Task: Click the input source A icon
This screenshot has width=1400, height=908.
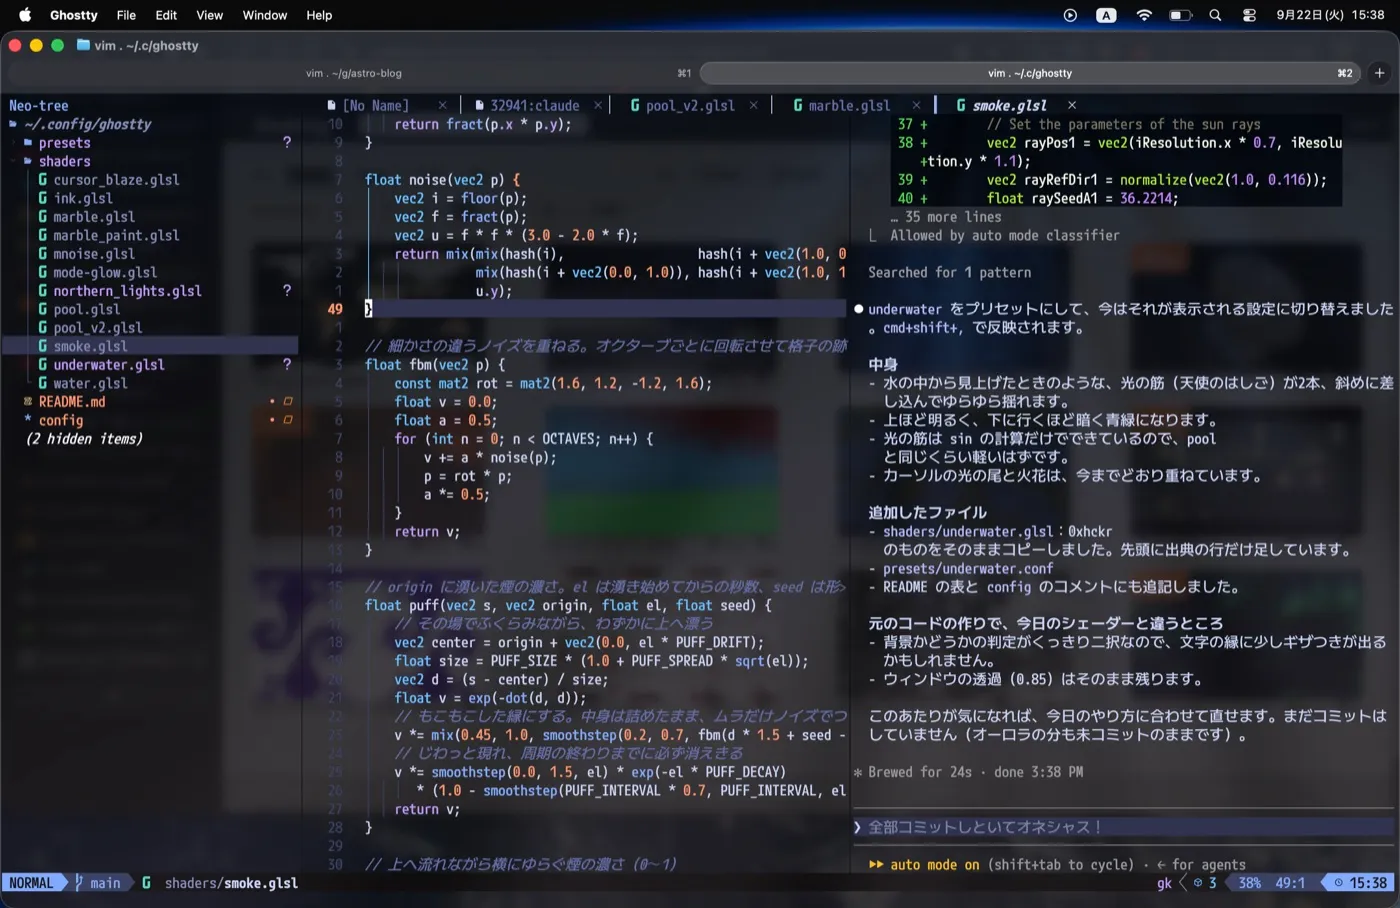Action: pyautogui.click(x=1106, y=15)
